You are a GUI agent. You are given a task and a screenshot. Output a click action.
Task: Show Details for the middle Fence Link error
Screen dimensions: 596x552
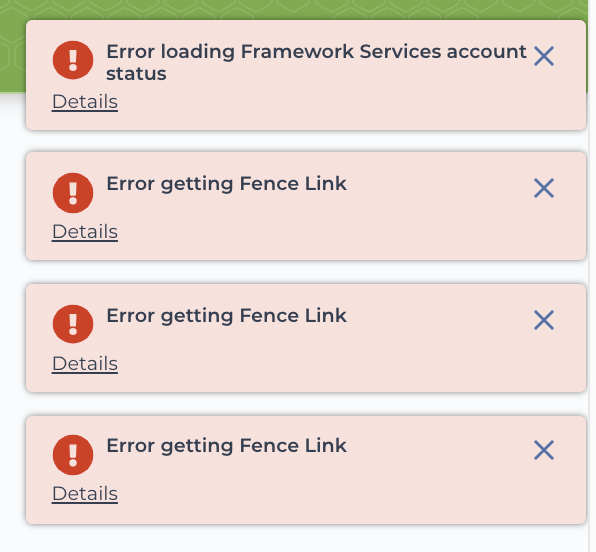[x=85, y=364]
